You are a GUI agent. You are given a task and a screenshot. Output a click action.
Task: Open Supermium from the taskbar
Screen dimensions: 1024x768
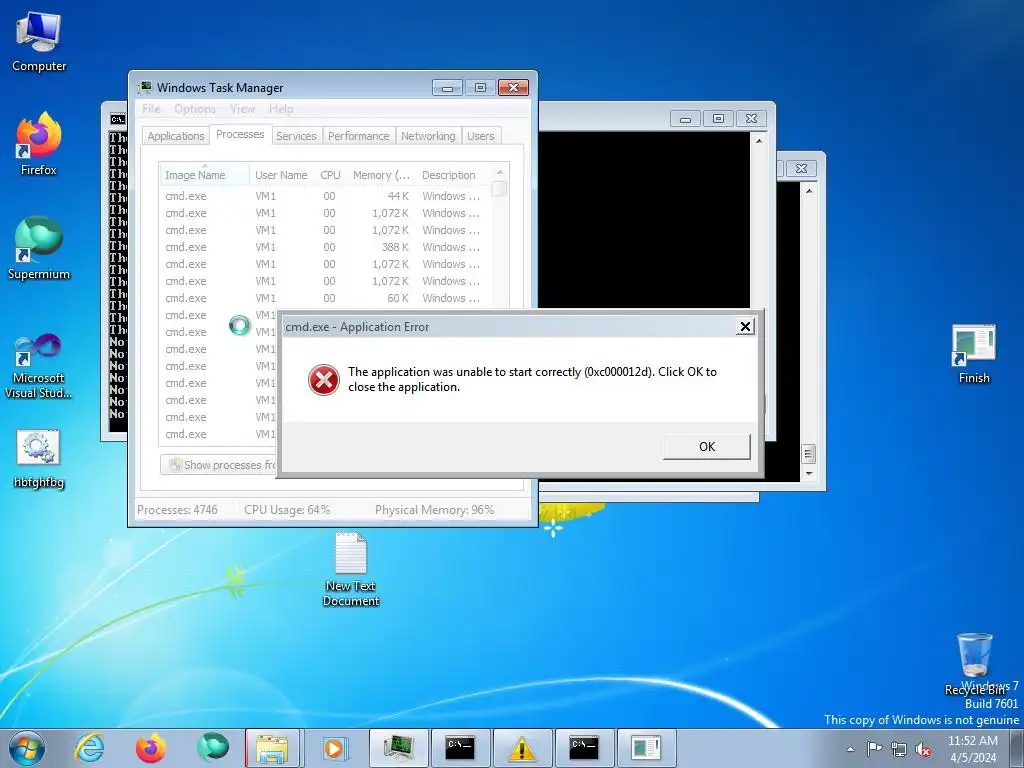[x=212, y=748]
